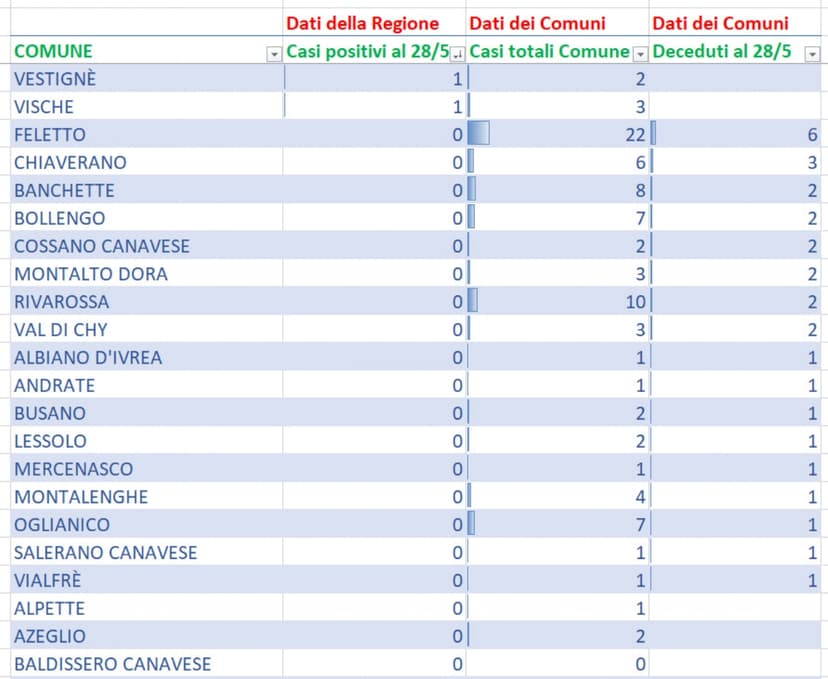The image size is (828, 679).
Task: Click the deceased value 6 in Feletto row
Action: [812, 135]
